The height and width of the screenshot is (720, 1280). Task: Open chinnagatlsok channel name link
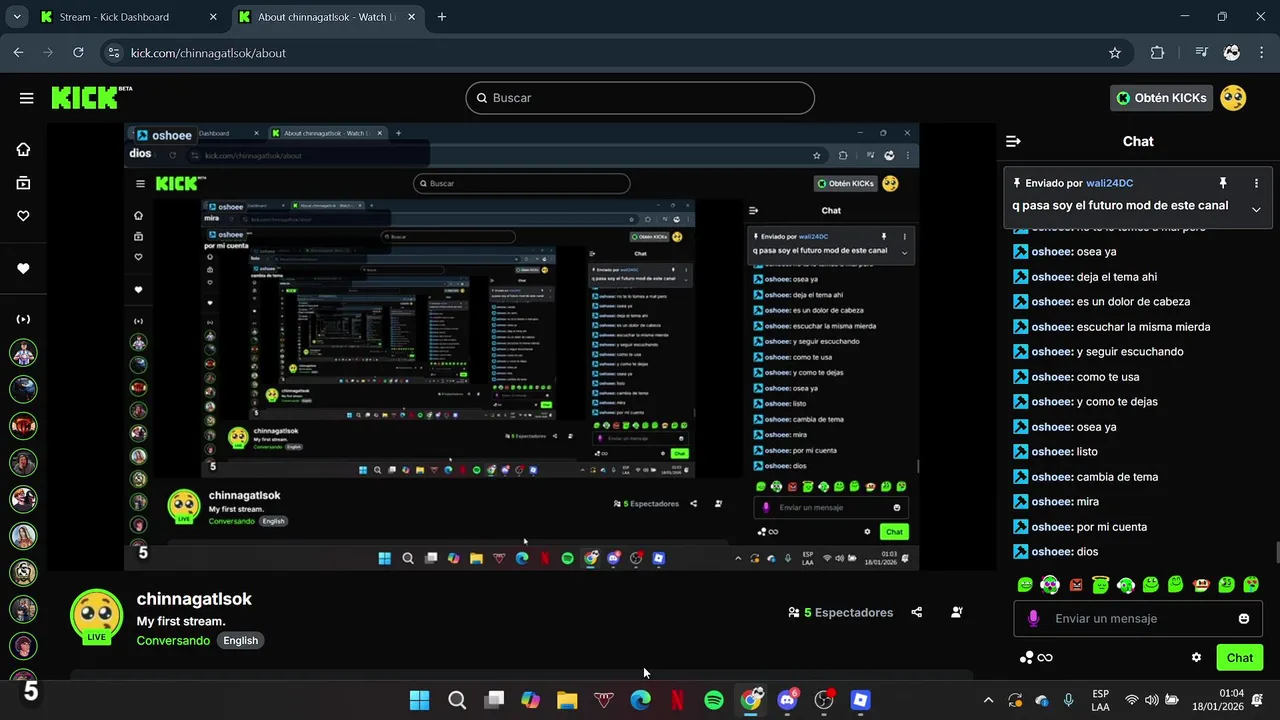pyautogui.click(x=194, y=599)
